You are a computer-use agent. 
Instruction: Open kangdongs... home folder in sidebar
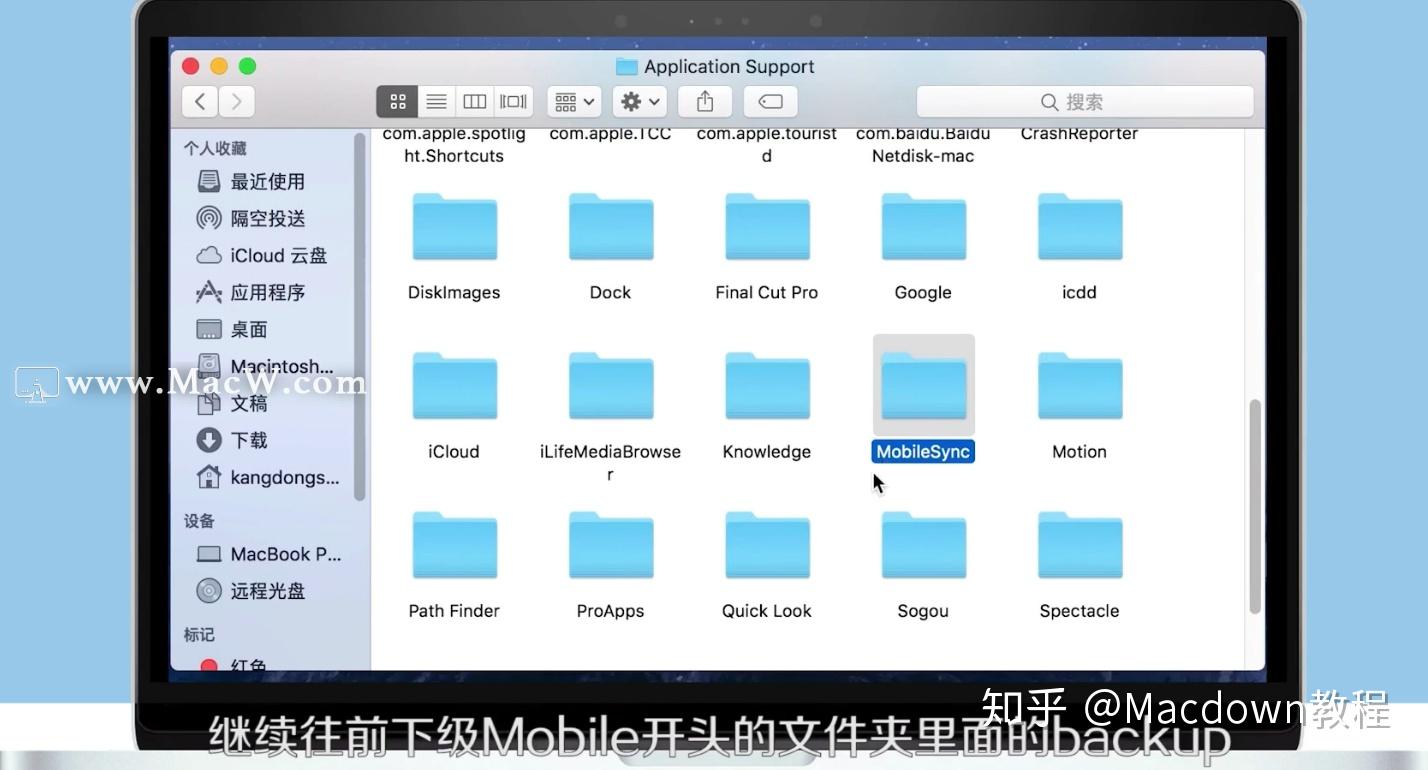pyautogui.click(x=268, y=477)
